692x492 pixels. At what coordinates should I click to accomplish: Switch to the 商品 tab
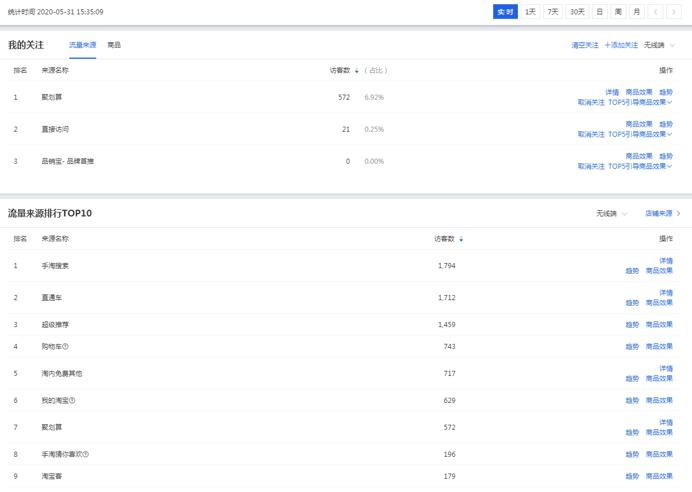(x=114, y=46)
